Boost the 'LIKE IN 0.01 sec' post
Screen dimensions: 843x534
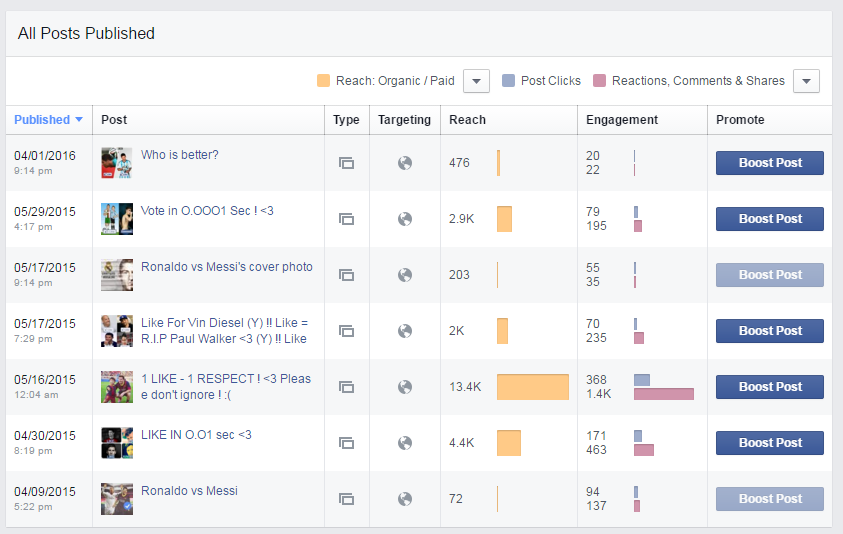(769, 443)
